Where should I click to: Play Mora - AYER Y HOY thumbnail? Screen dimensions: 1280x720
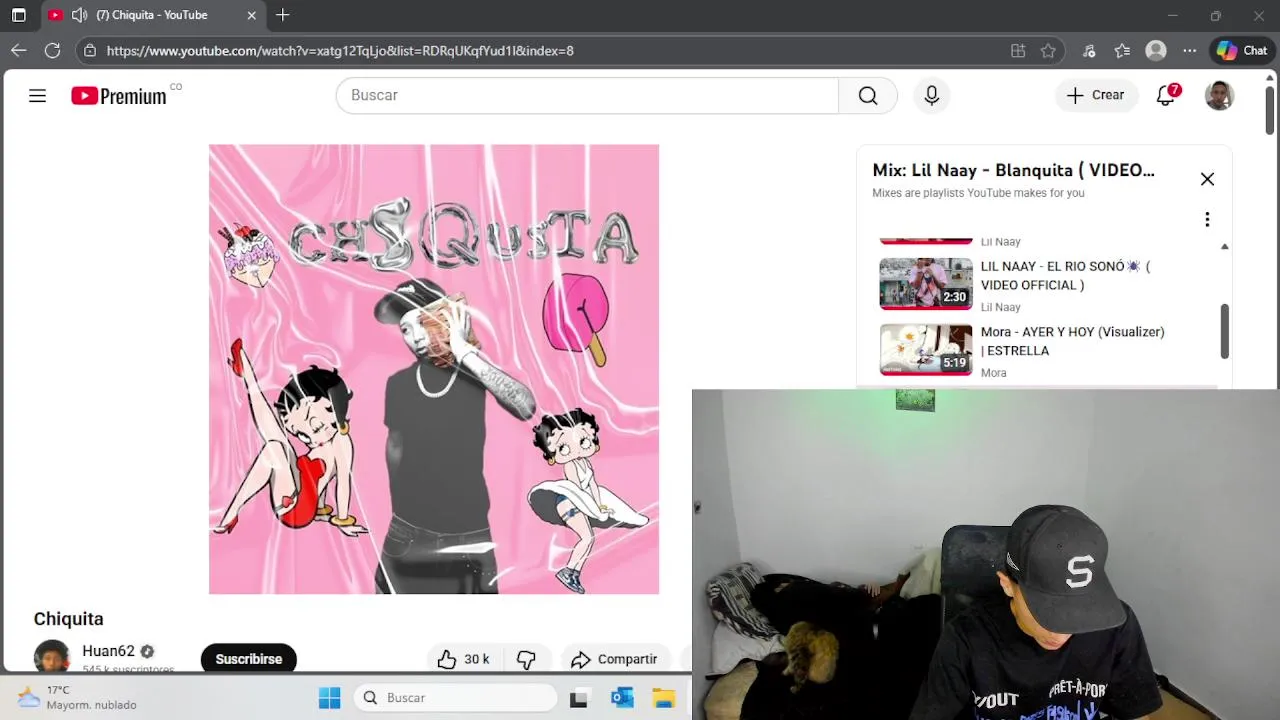[x=926, y=350]
